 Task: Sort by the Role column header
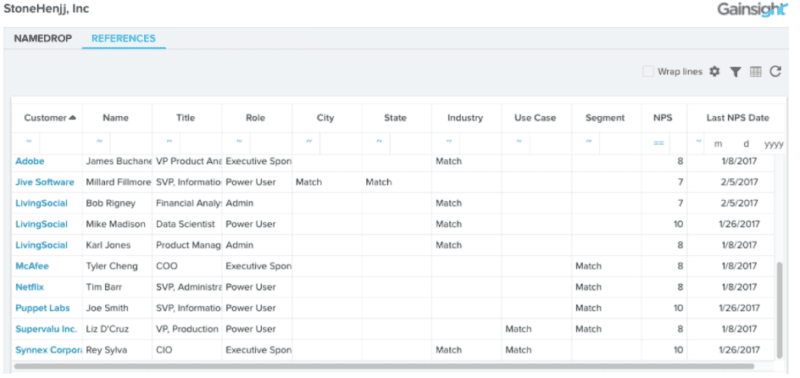[256, 118]
